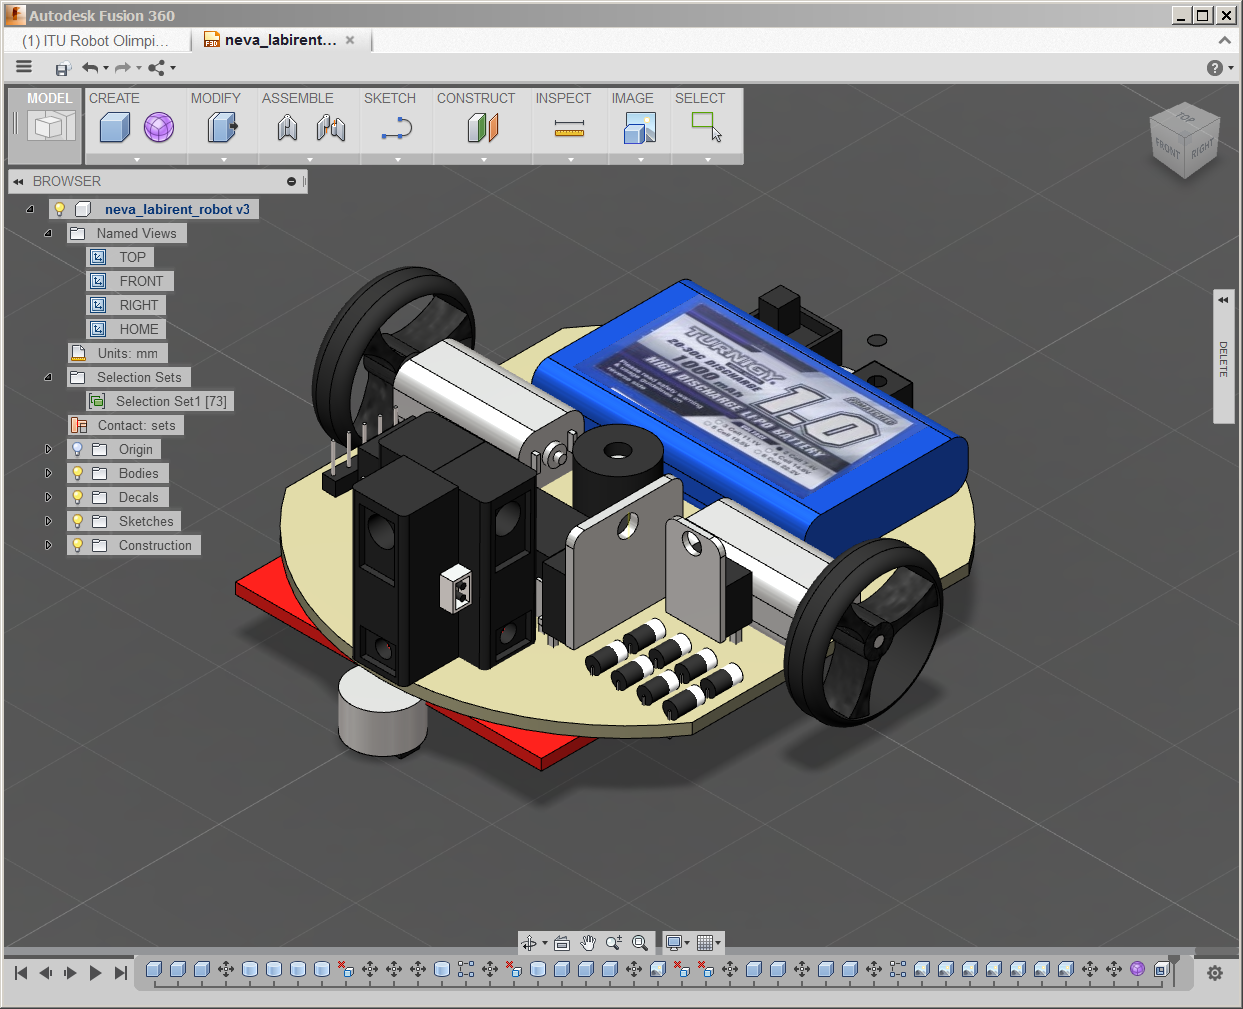Open the ASSEMBLE menu label
Screen dimensions: 1243x1009
tap(298, 98)
